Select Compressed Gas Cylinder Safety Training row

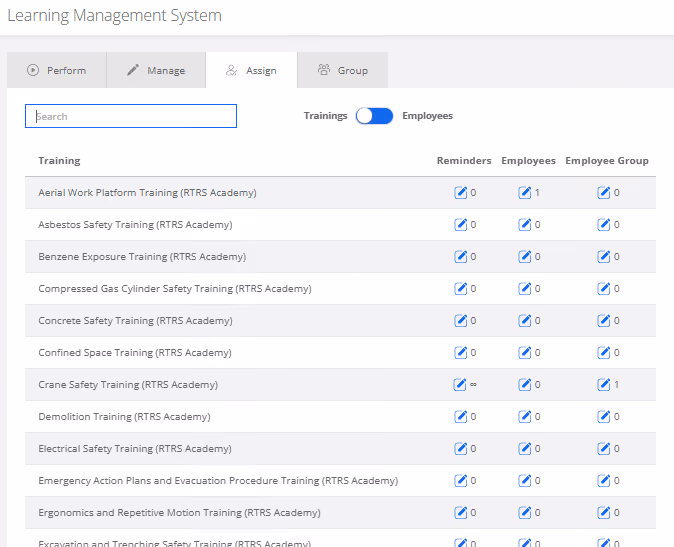point(340,288)
